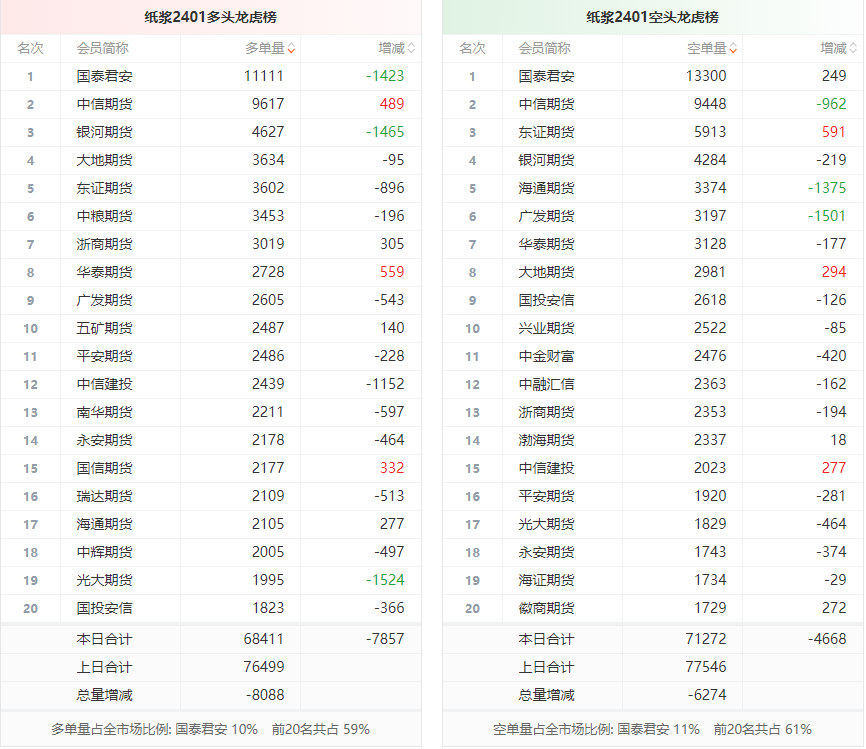This screenshot has height=749, width=866.
Task: Click short previous-day total 77546
Action: pyautogui.click(x=706, y=667)
